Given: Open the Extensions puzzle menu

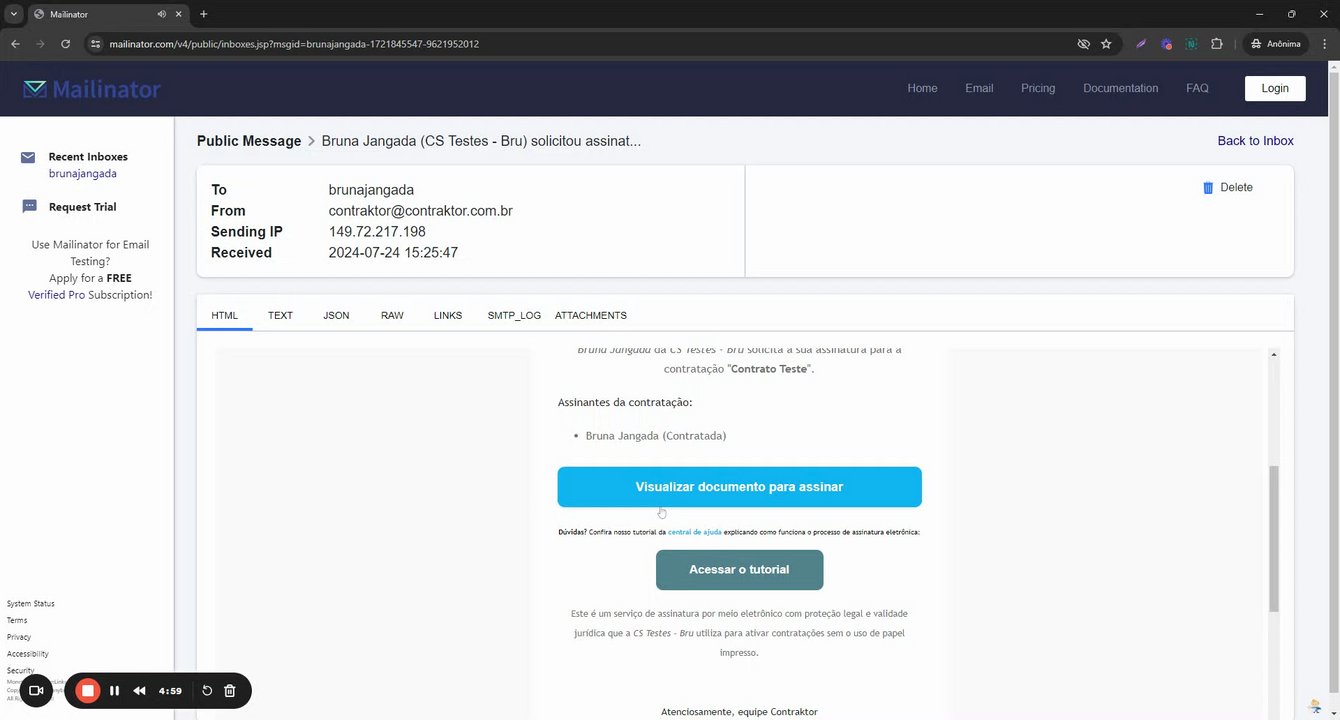Looking at the screenshot, I should coord(1217,44).
